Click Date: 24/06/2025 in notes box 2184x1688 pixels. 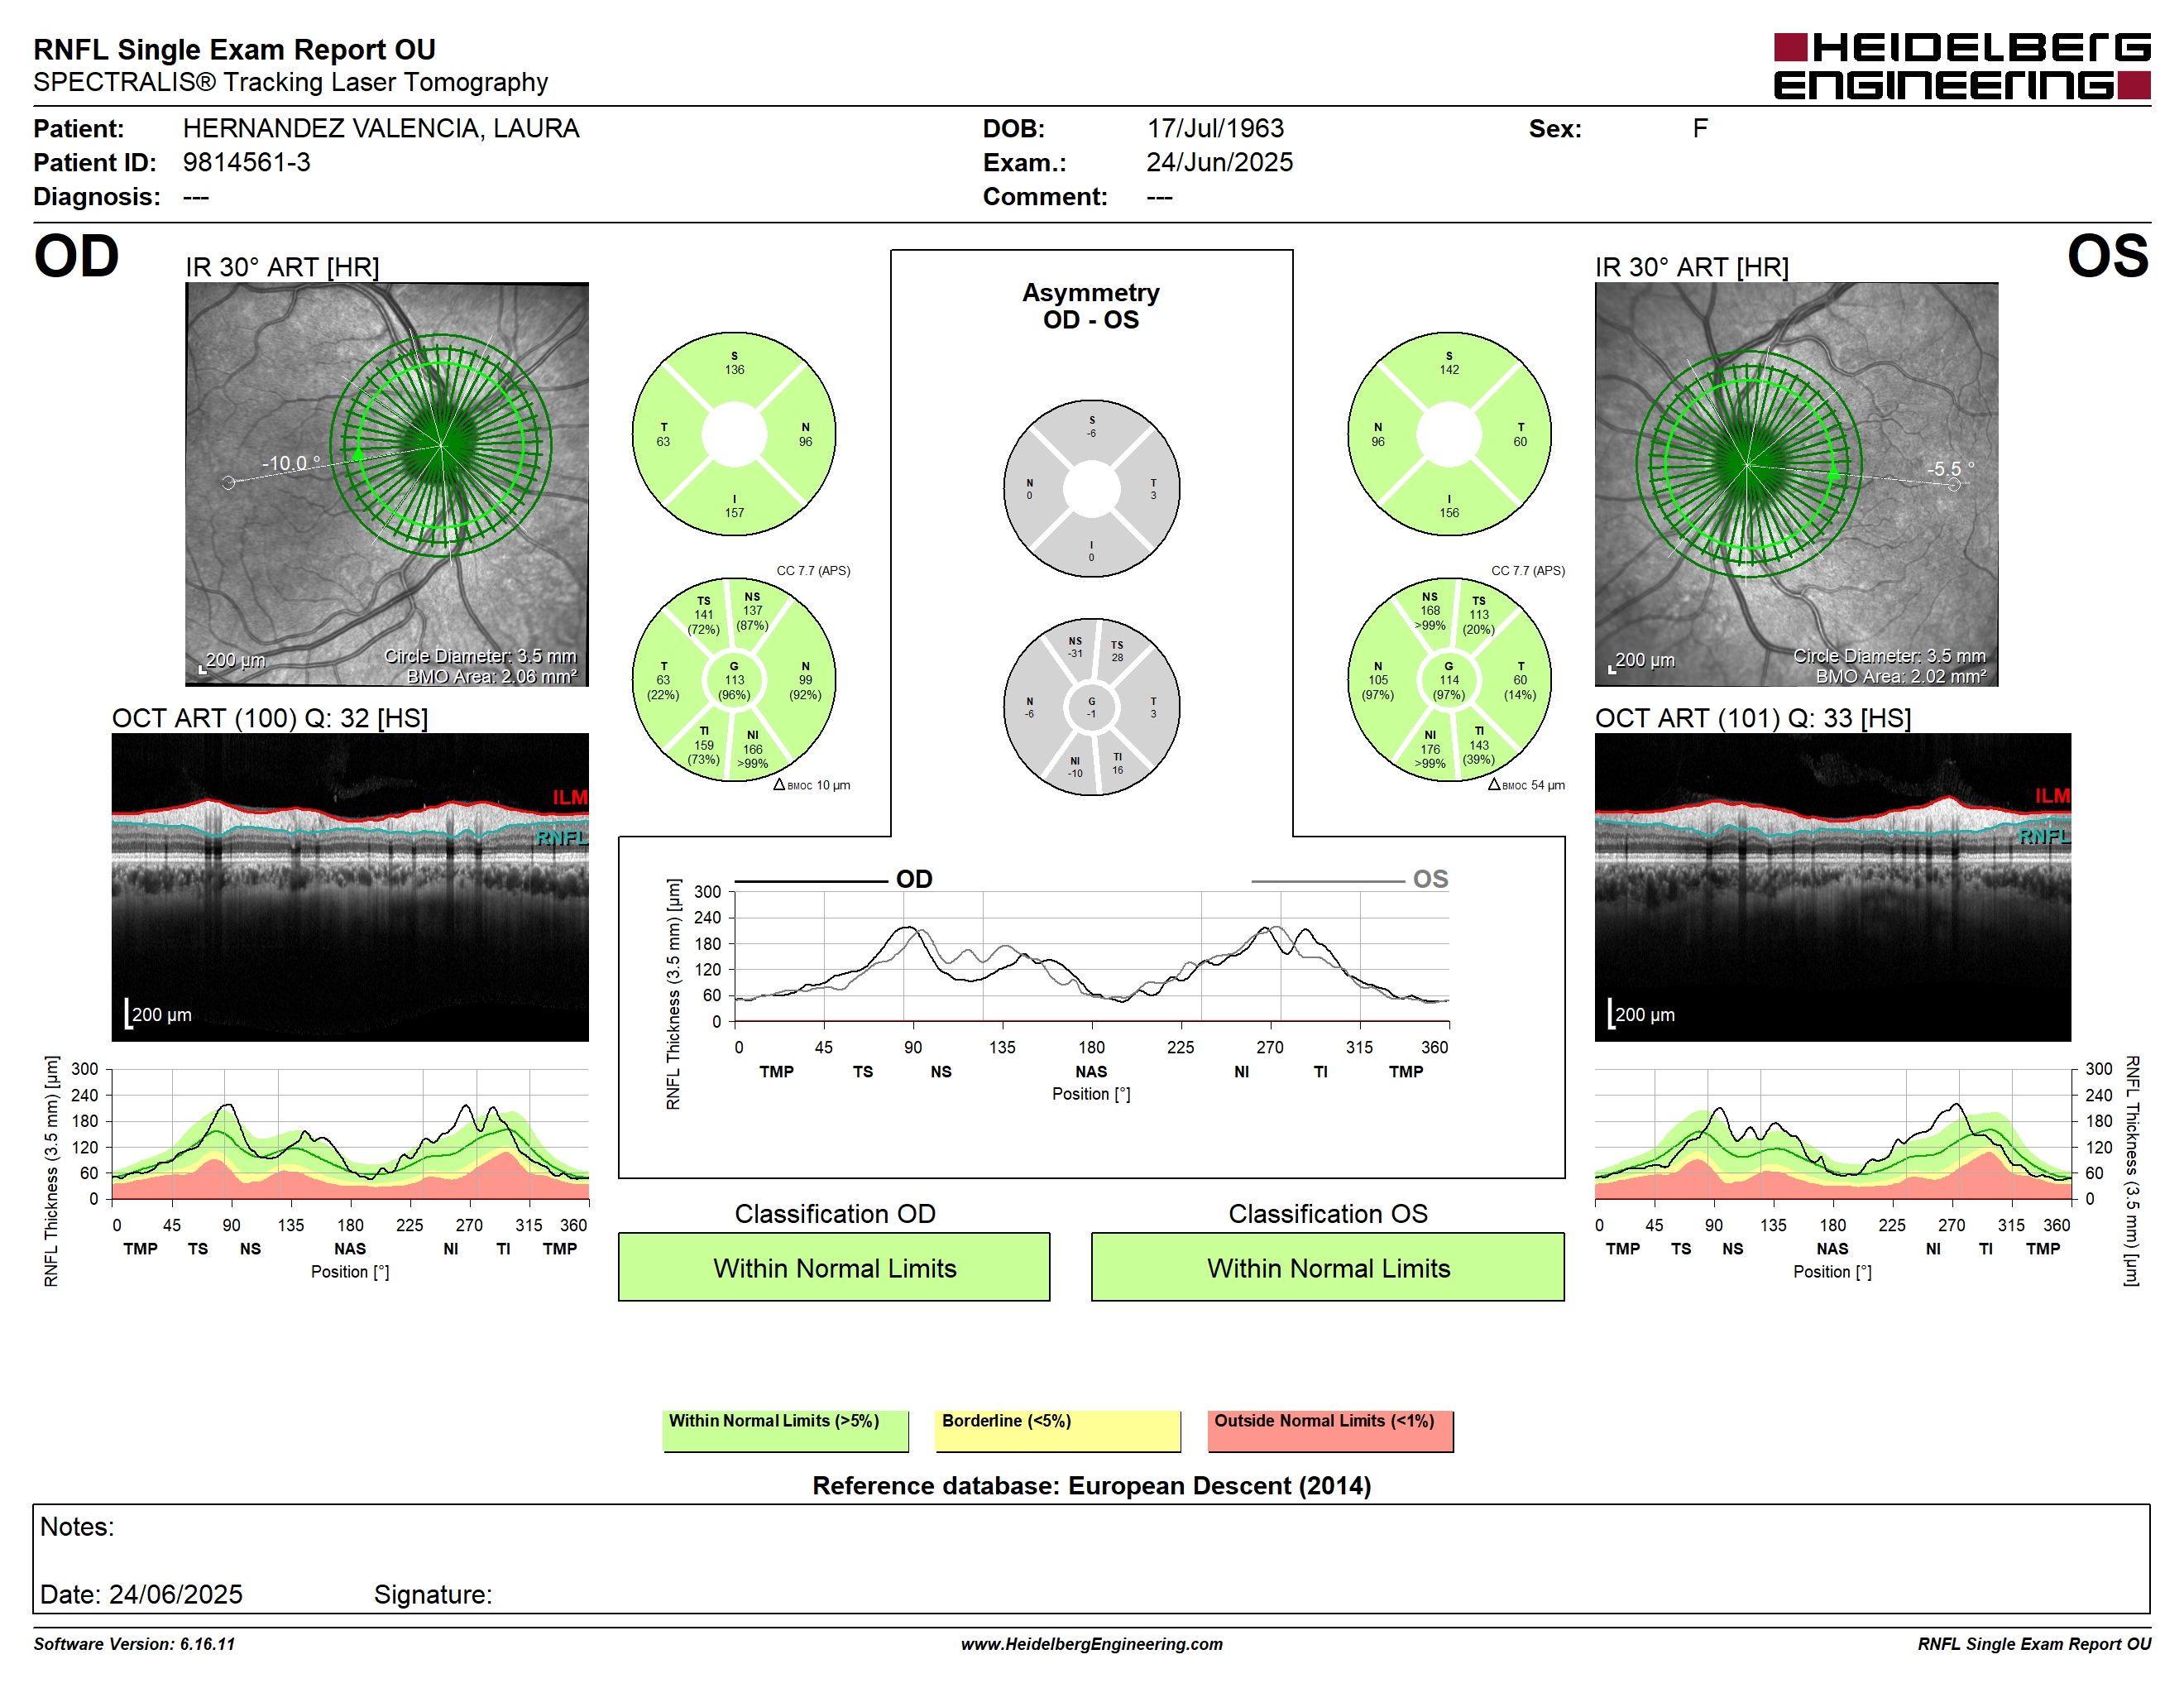(x=141, y=1594)
